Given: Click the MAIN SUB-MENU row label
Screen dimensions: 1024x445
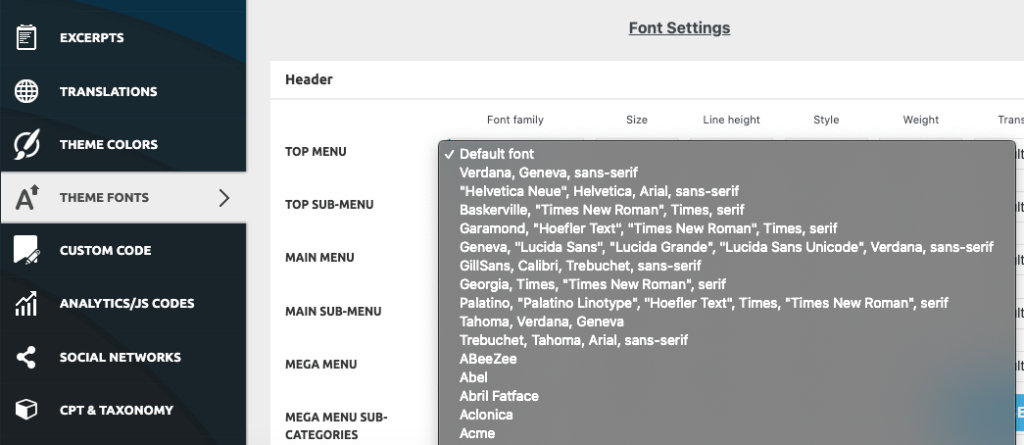Looking at the screenshot, I should click(333, 311).
